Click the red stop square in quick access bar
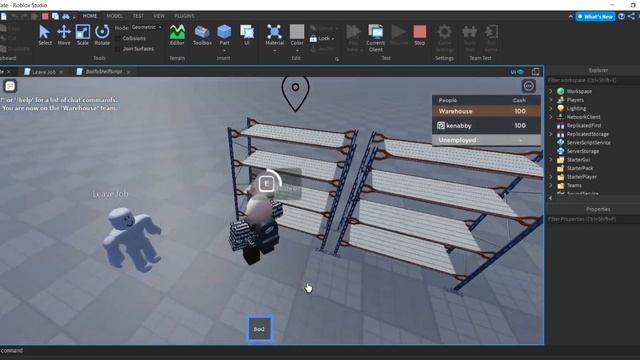The width and height of the screenshot is (640, 360). click(x=45, y=16)
